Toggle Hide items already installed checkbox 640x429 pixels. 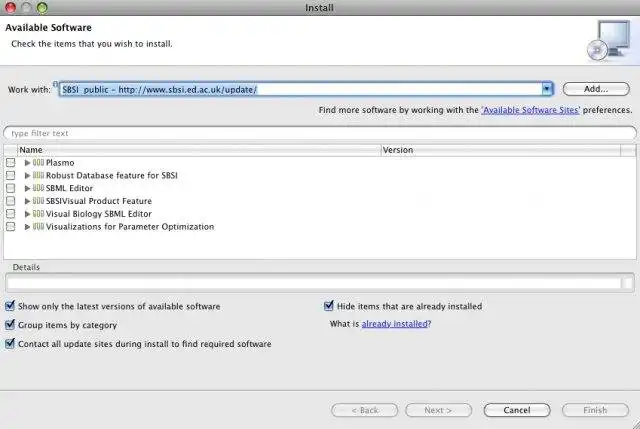[329, 306]
